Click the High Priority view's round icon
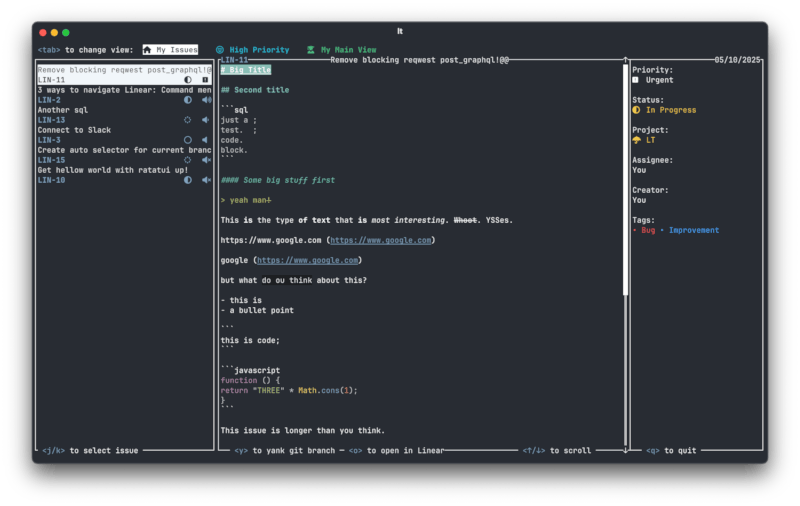This screenshot has width=800, height=506. (x=219, y=49)
